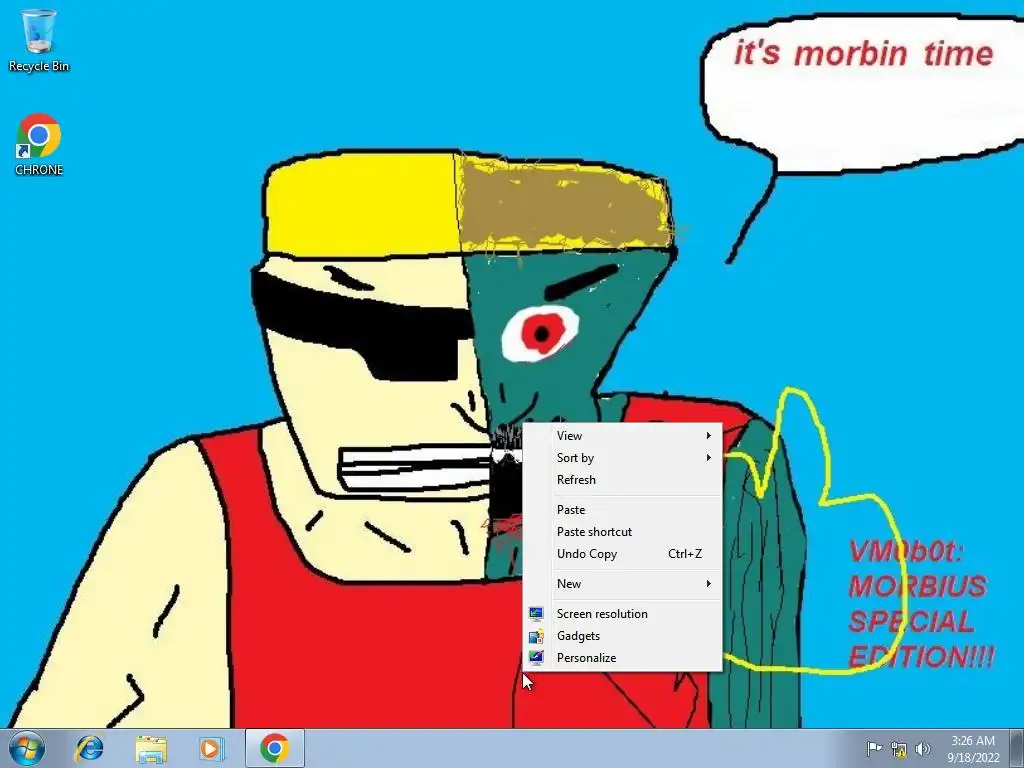Click the Gadgets menu icon
The height and width of the screenshot is (768, 1024).
pos(536,636)
